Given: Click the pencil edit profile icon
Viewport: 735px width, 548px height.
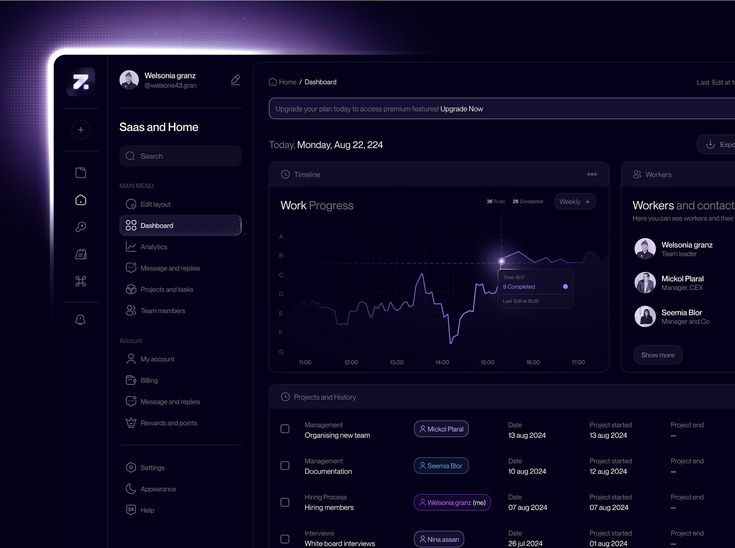Looking at the screenshot, I should click(235, 80).
